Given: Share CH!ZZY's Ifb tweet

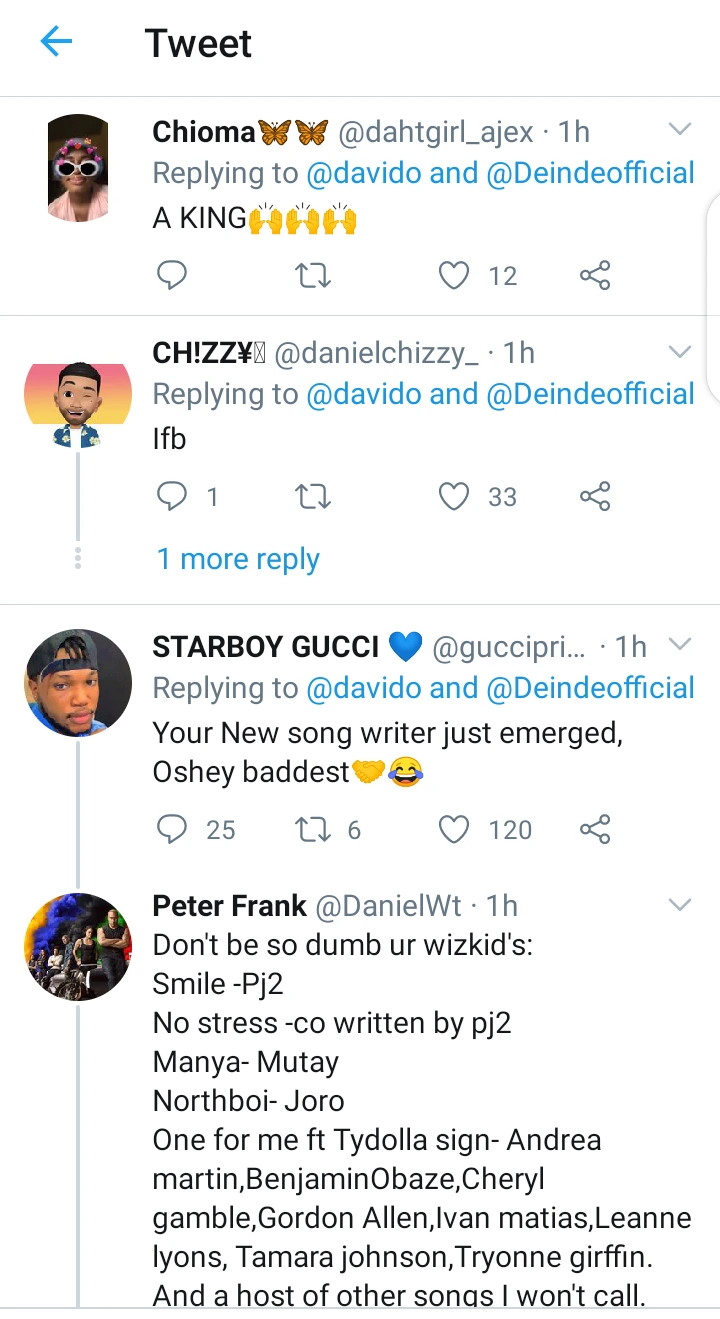Looking at the screenshot, I should pos(595,496).
